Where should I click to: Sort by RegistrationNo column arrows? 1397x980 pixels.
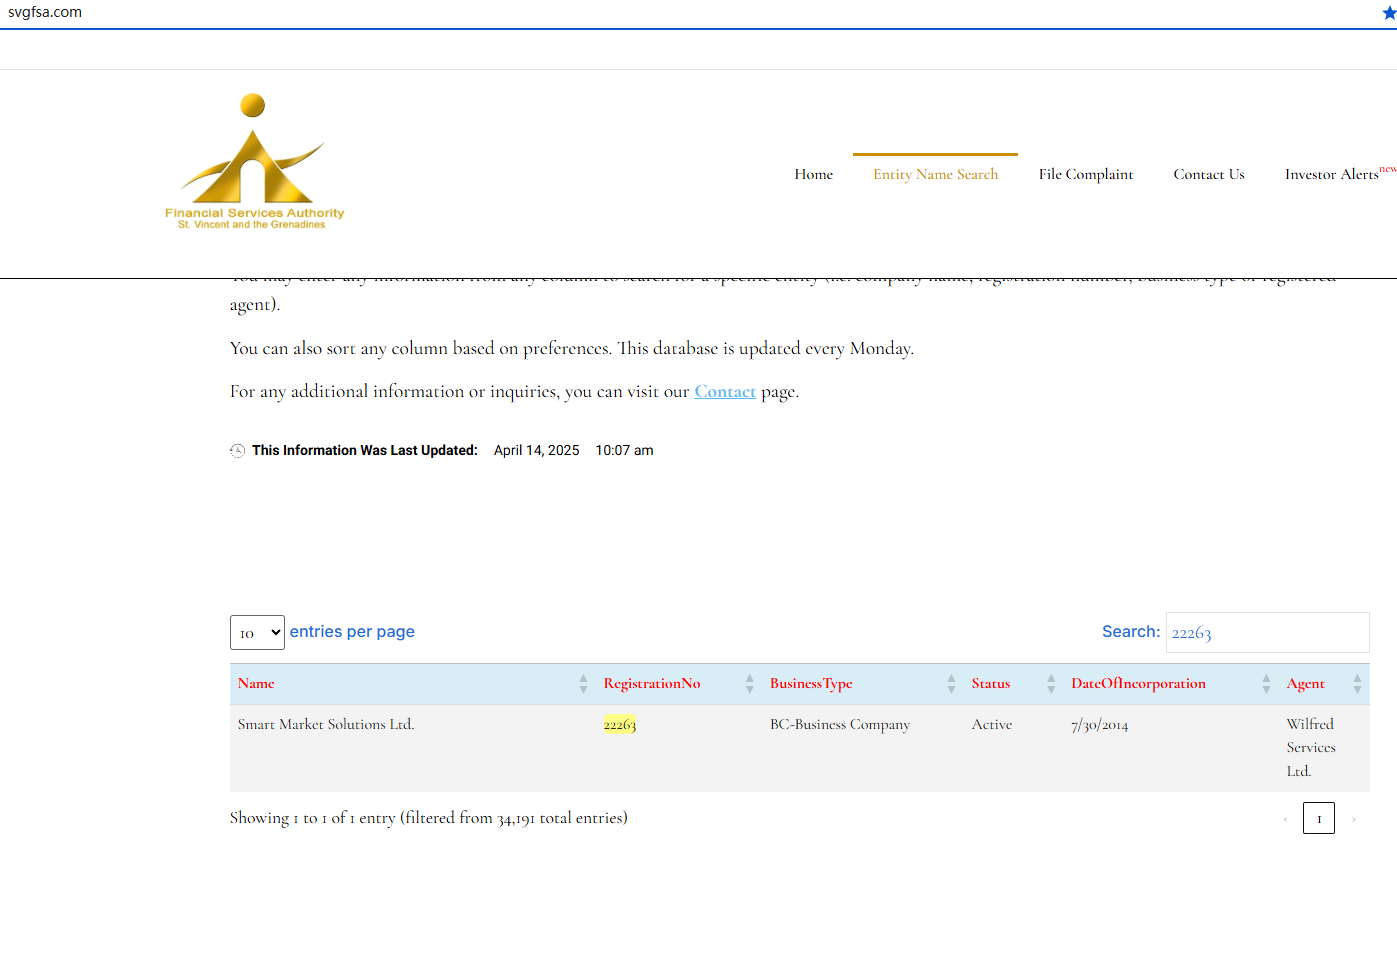(x=749, y=684)
